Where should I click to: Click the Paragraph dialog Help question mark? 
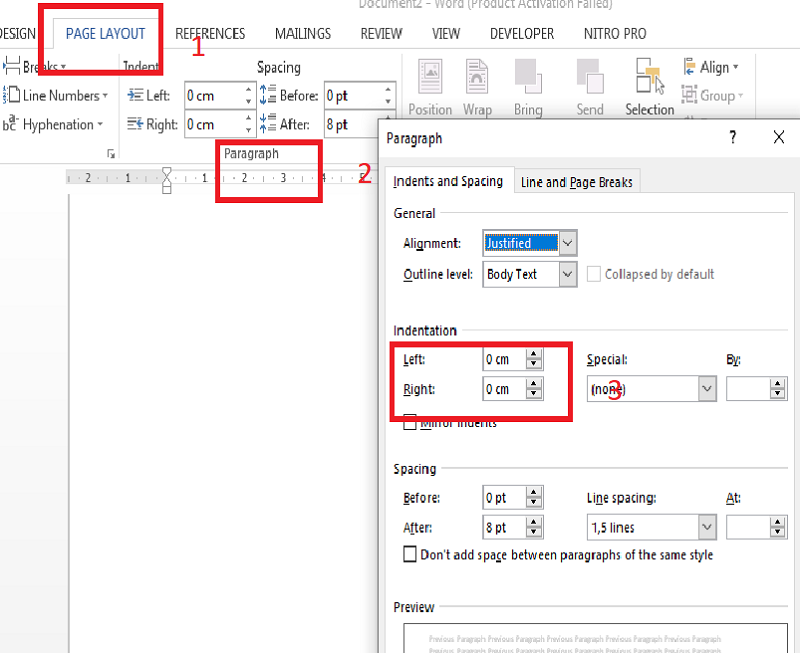pyautogui.click(x=733, y=137)
